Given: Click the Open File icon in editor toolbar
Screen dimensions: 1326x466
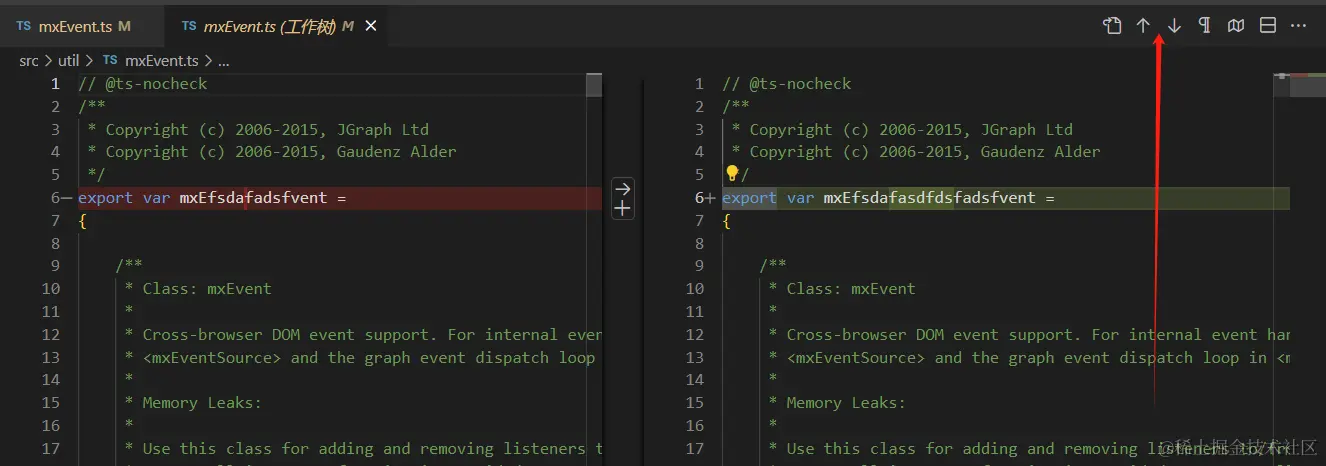Looking at the screenshot, I should [x=1112, y=26].
